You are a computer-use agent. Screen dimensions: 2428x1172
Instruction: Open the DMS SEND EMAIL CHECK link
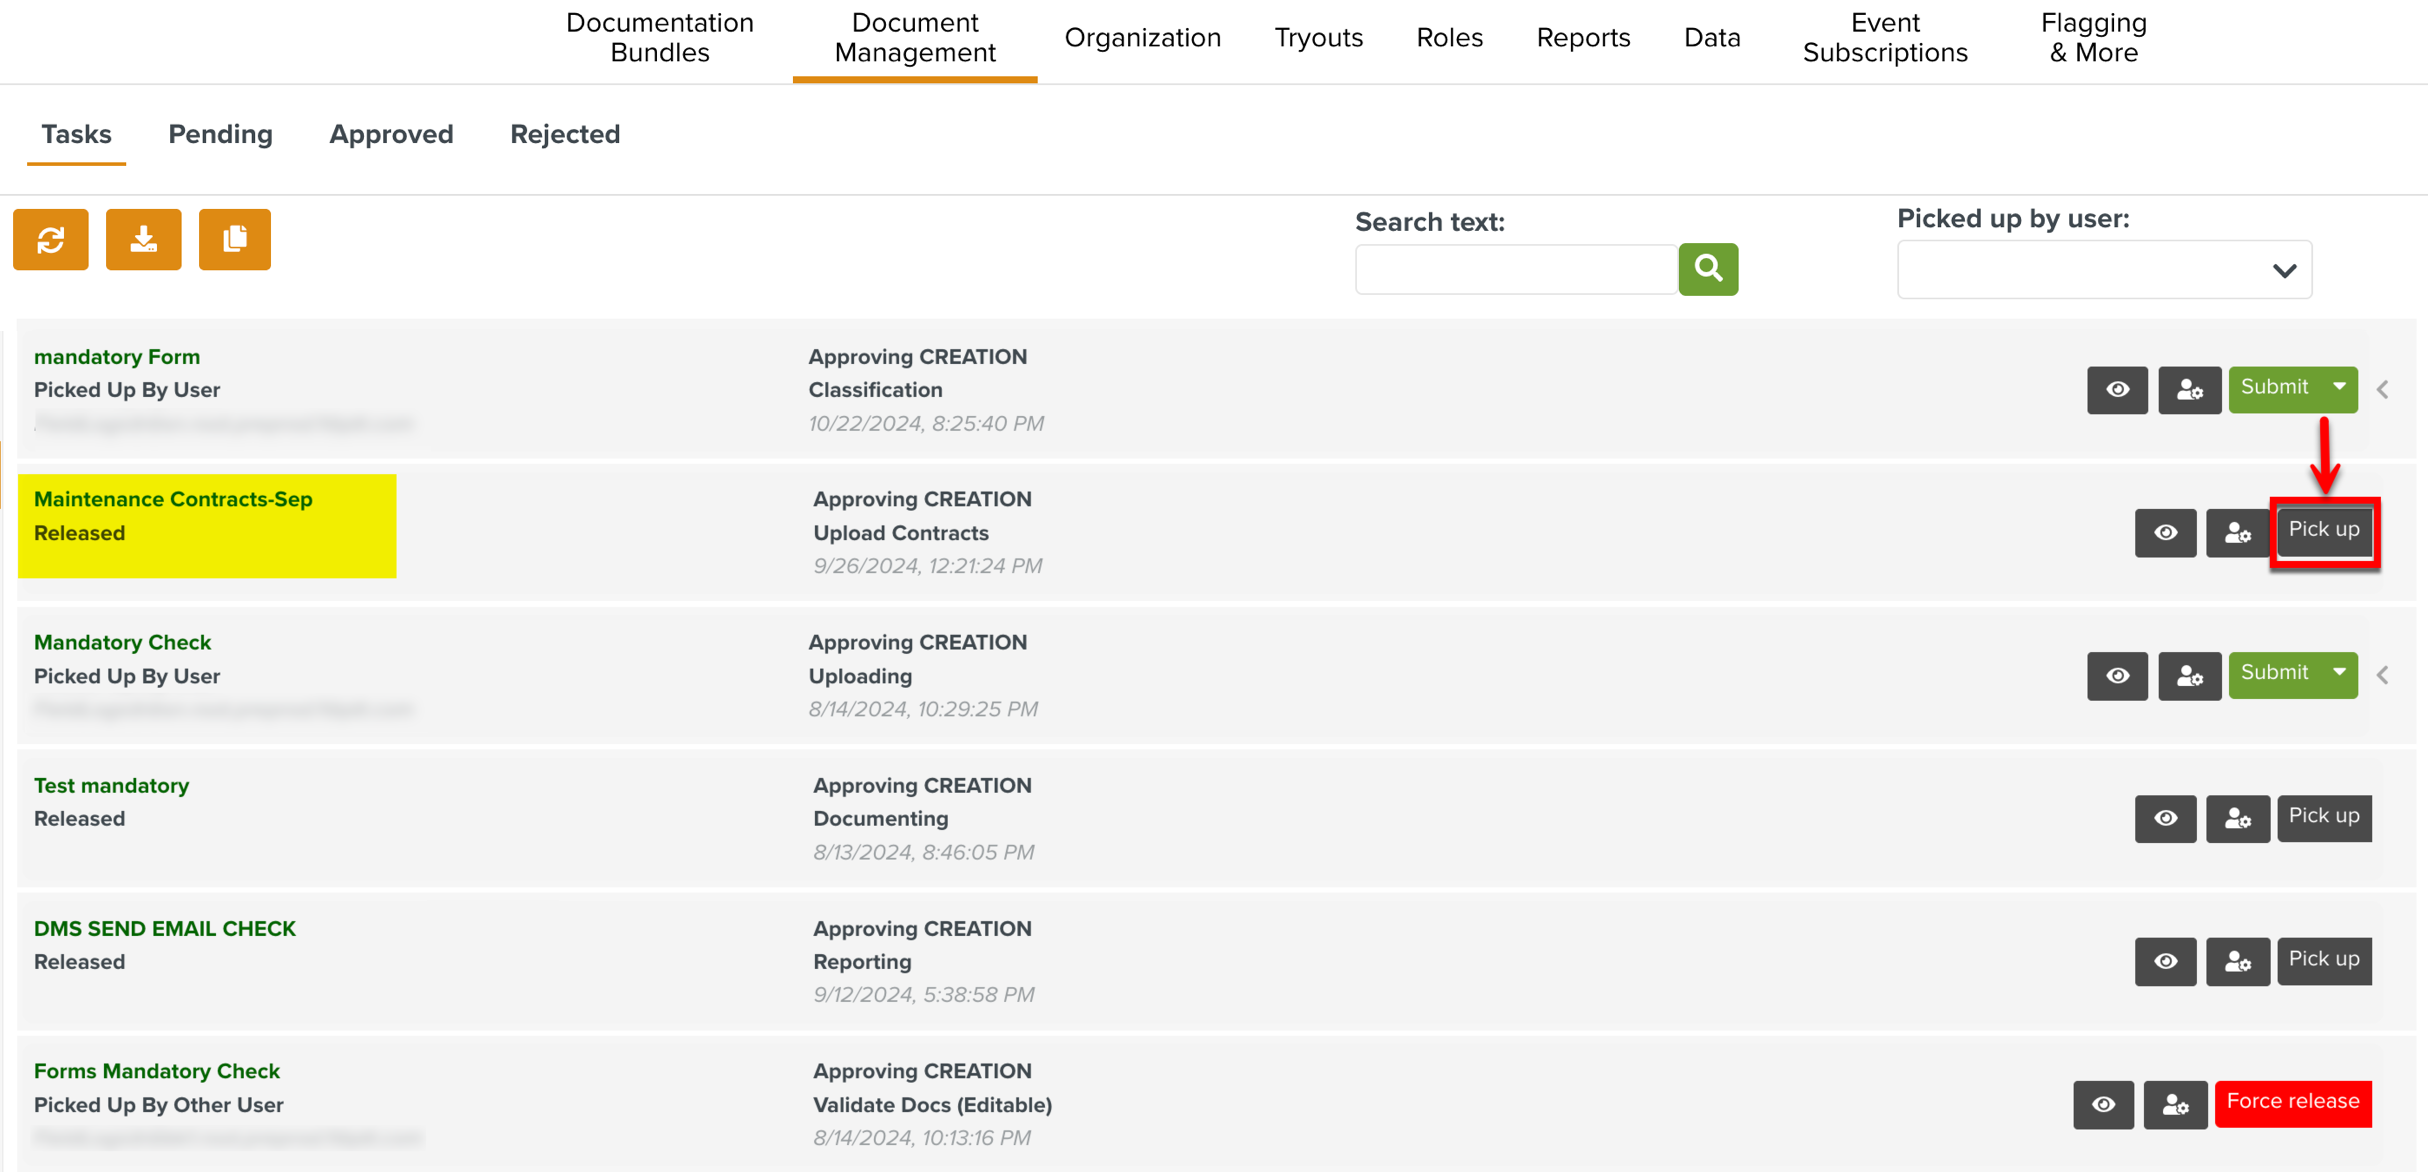165,929
